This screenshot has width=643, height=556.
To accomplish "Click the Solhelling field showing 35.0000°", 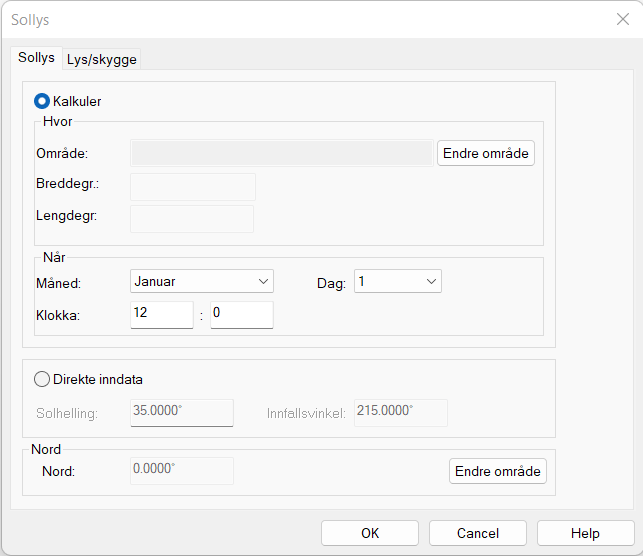I will click(x=181, y=412).
